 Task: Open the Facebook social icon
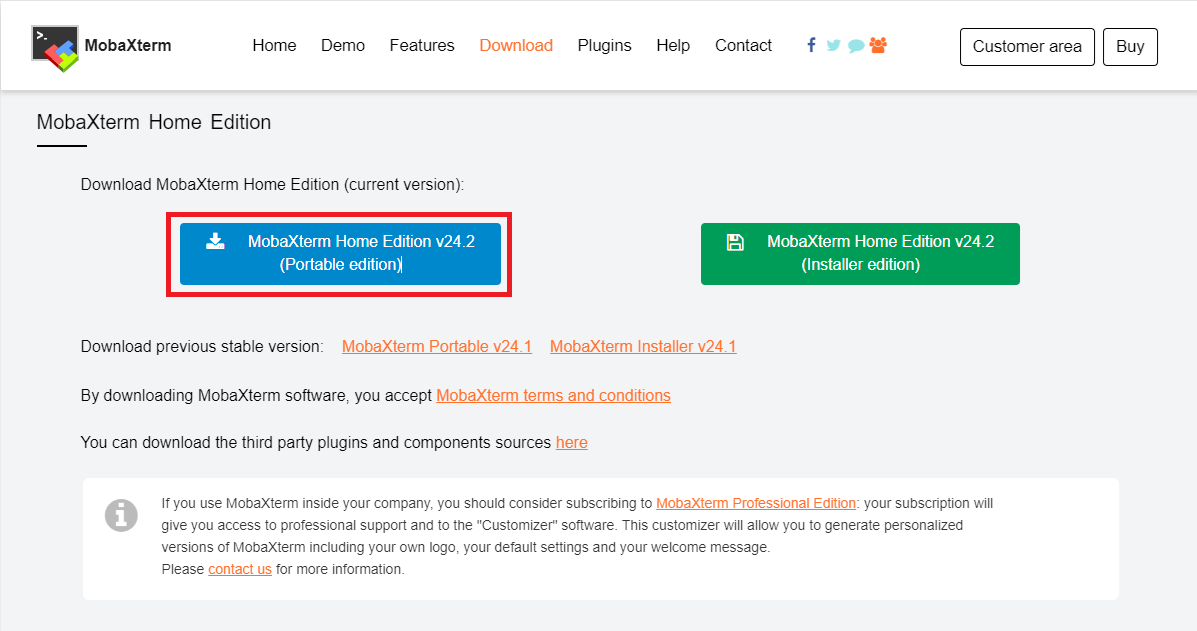coord(811,45)
